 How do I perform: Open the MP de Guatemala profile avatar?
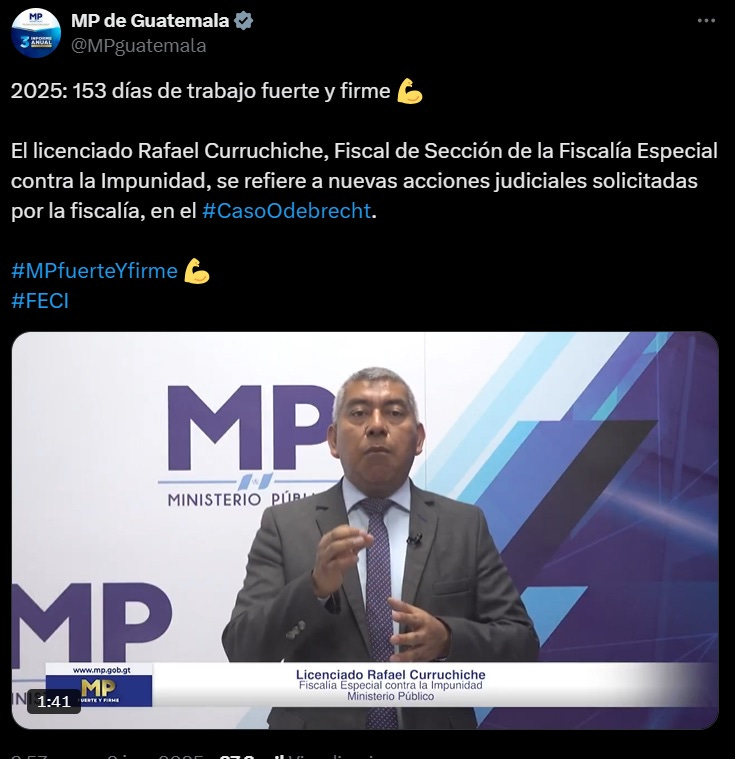click(36, 33)
